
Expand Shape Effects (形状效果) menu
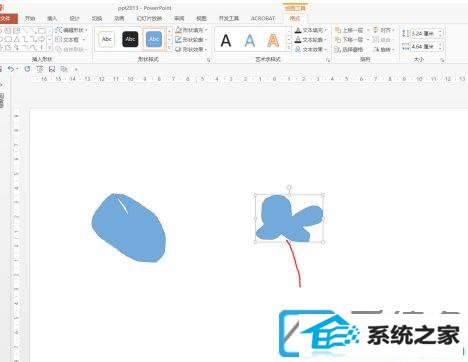(191, 49)
